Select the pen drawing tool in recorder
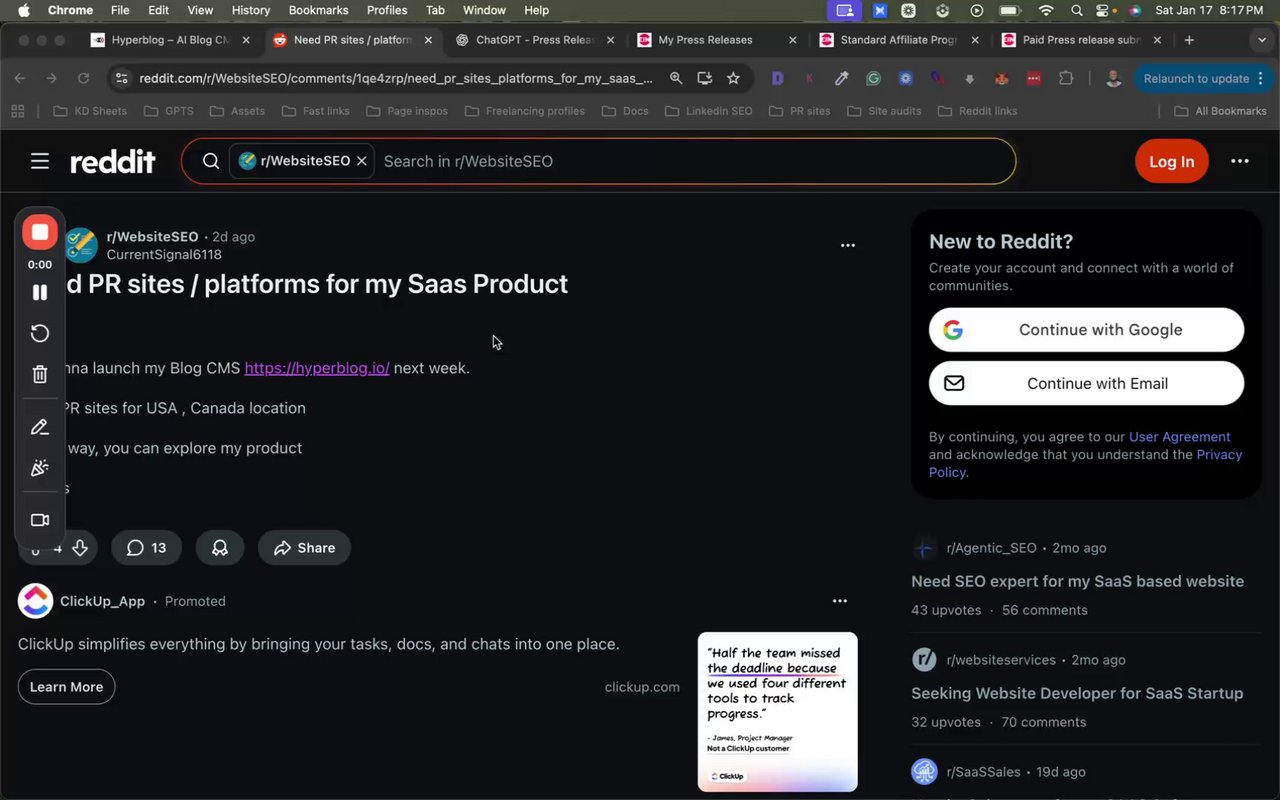 point(40,427)
